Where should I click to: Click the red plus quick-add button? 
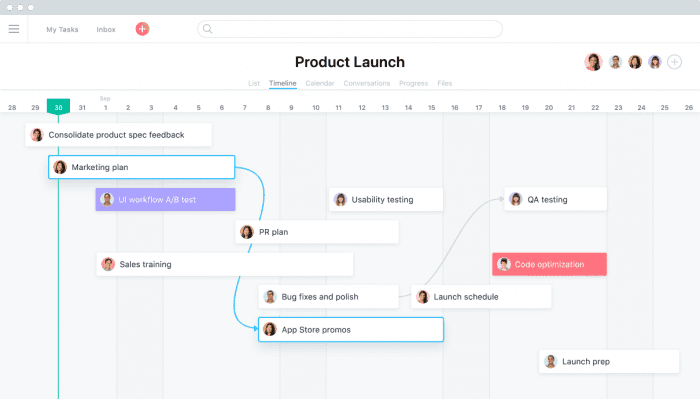click(x=142, y=29)
